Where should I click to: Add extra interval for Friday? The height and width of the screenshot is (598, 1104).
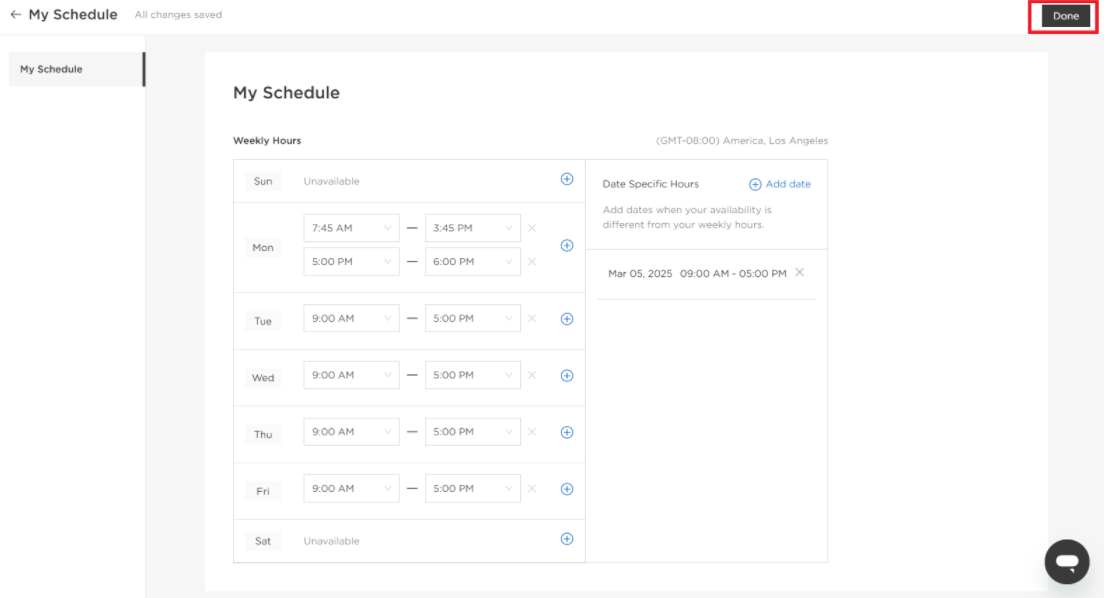pos(567,489)
